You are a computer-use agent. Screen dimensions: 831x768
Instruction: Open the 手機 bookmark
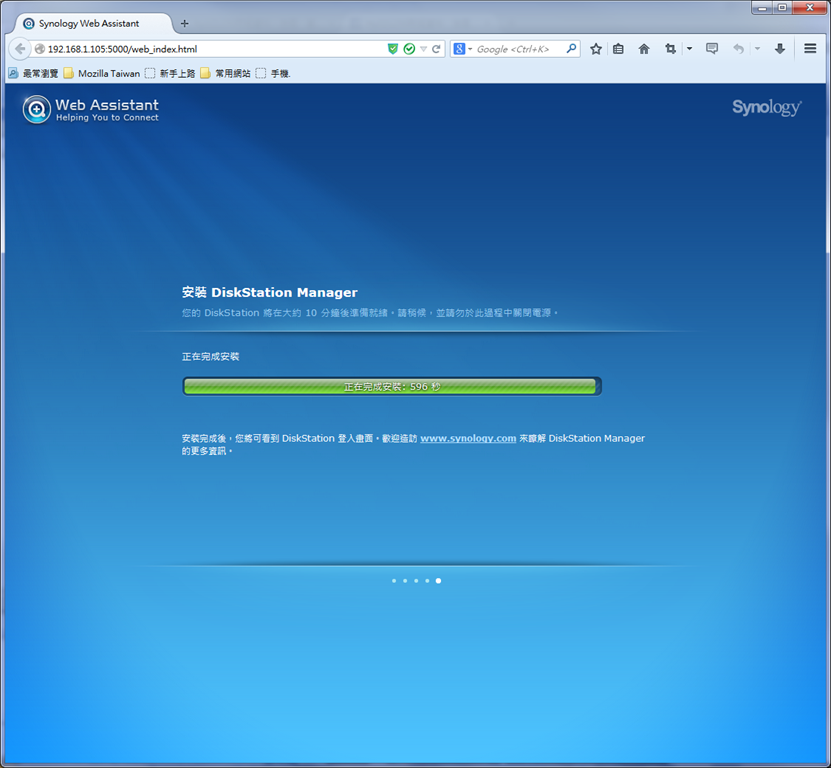point(273,73)
